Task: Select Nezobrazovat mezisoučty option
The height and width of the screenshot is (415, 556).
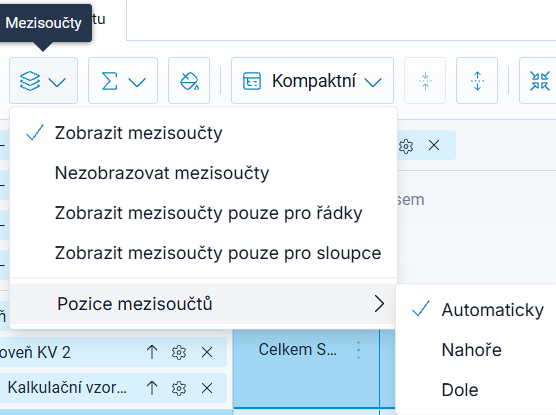Action: [203, 173]
